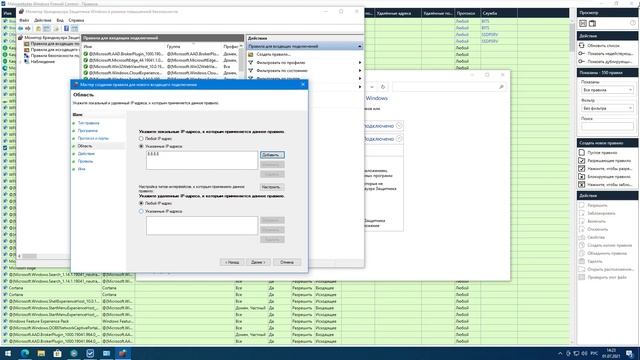
Task: Click the Назад button in wizard
Action: 232,262
